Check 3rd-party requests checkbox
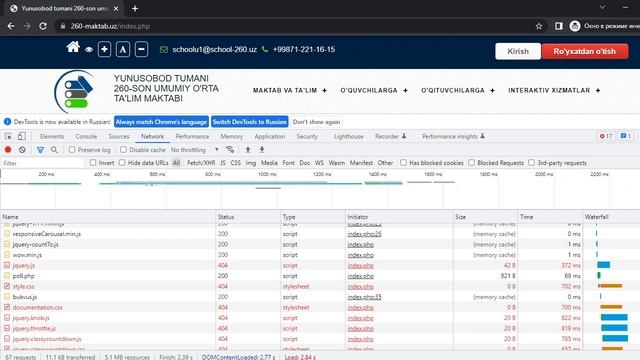Viewport: 640px width, 360px height. (x=531, y=162)
